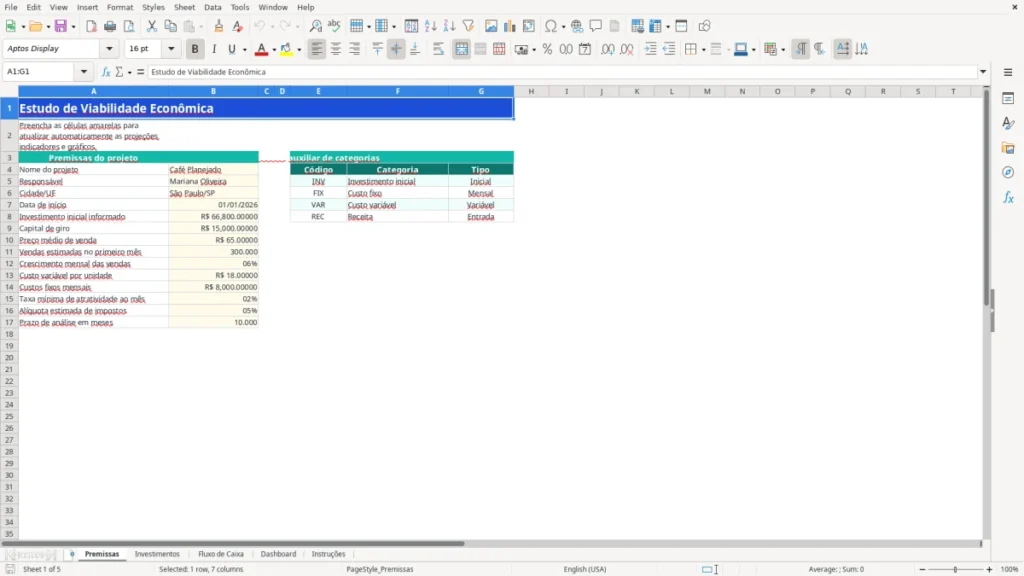The image size is (1024, 576).
Task: Open the Format menu
Action: tap(120, 7)
